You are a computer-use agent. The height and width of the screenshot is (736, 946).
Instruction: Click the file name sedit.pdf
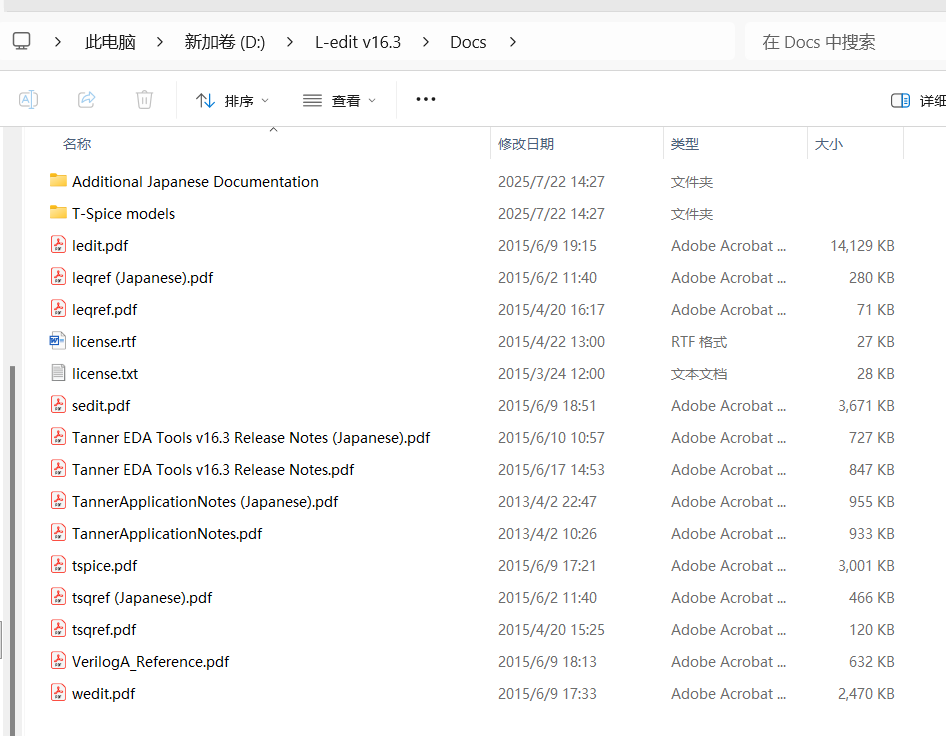[101, 405]
